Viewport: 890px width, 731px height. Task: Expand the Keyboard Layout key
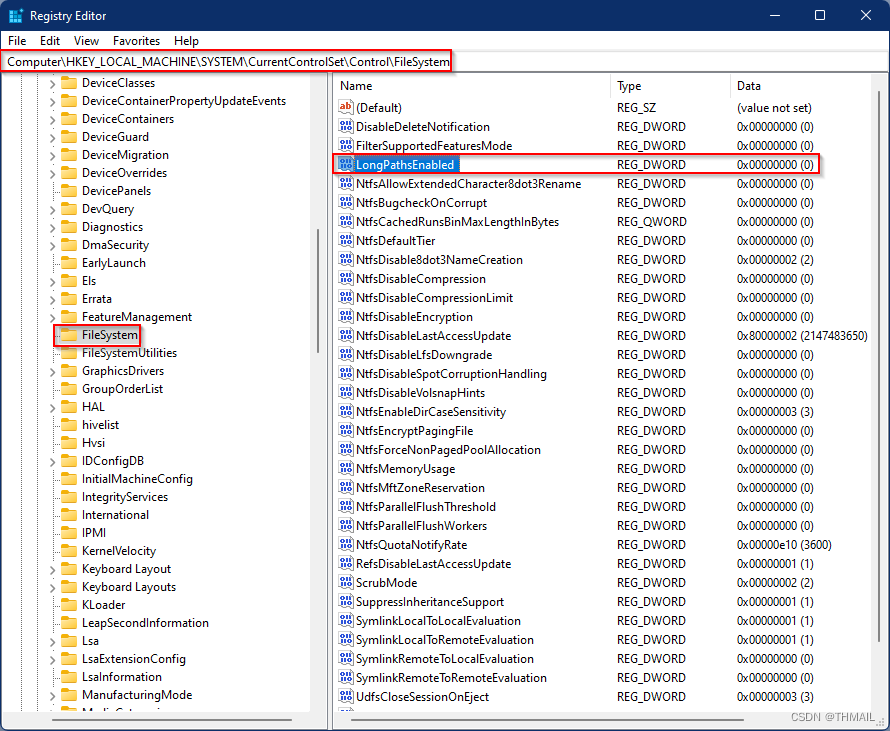52,569
